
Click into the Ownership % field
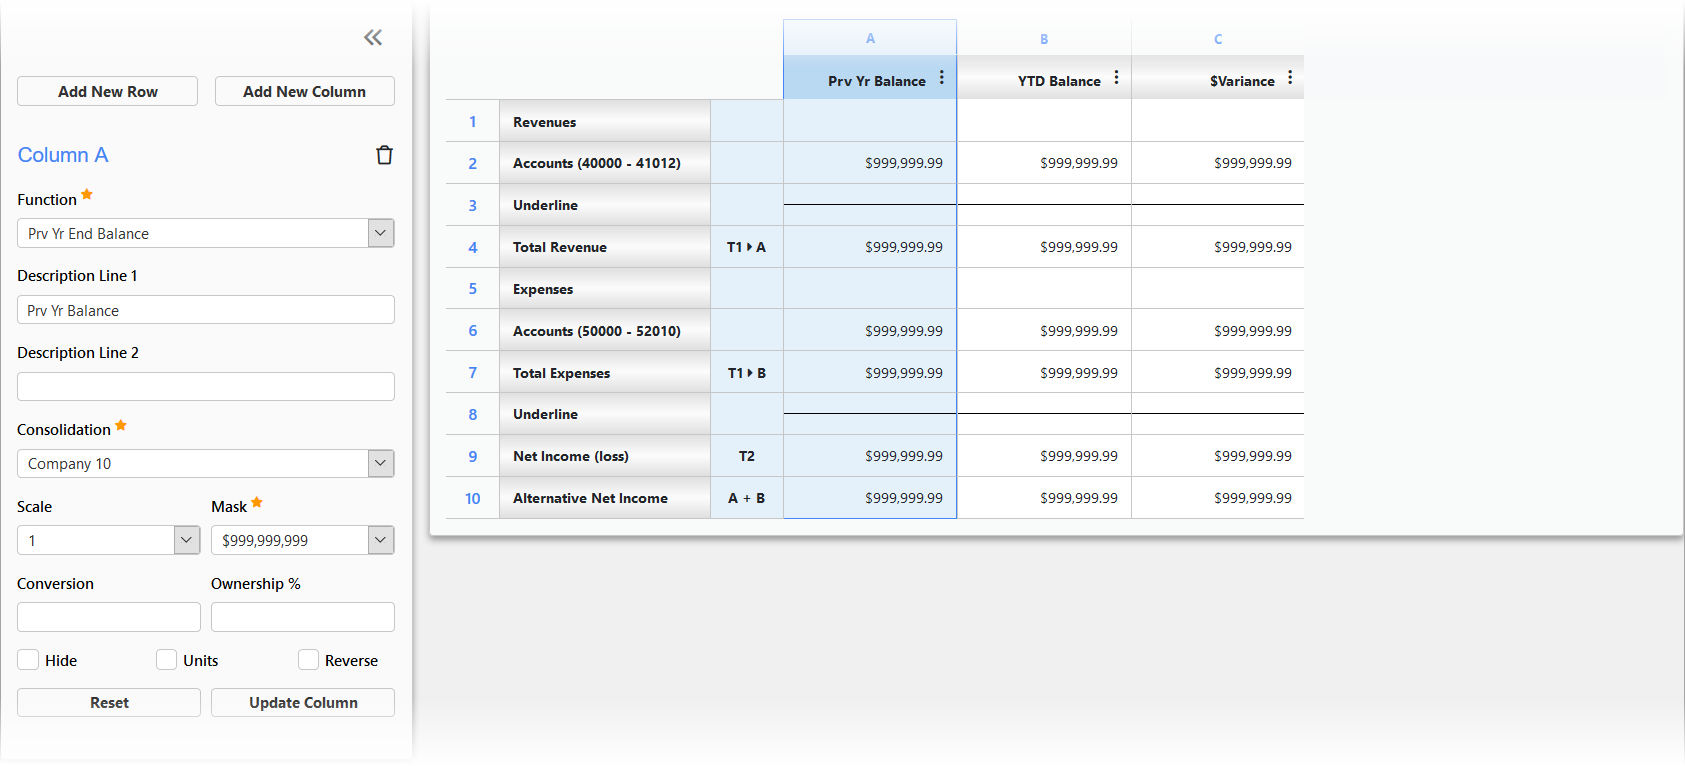tap(303, 617)
